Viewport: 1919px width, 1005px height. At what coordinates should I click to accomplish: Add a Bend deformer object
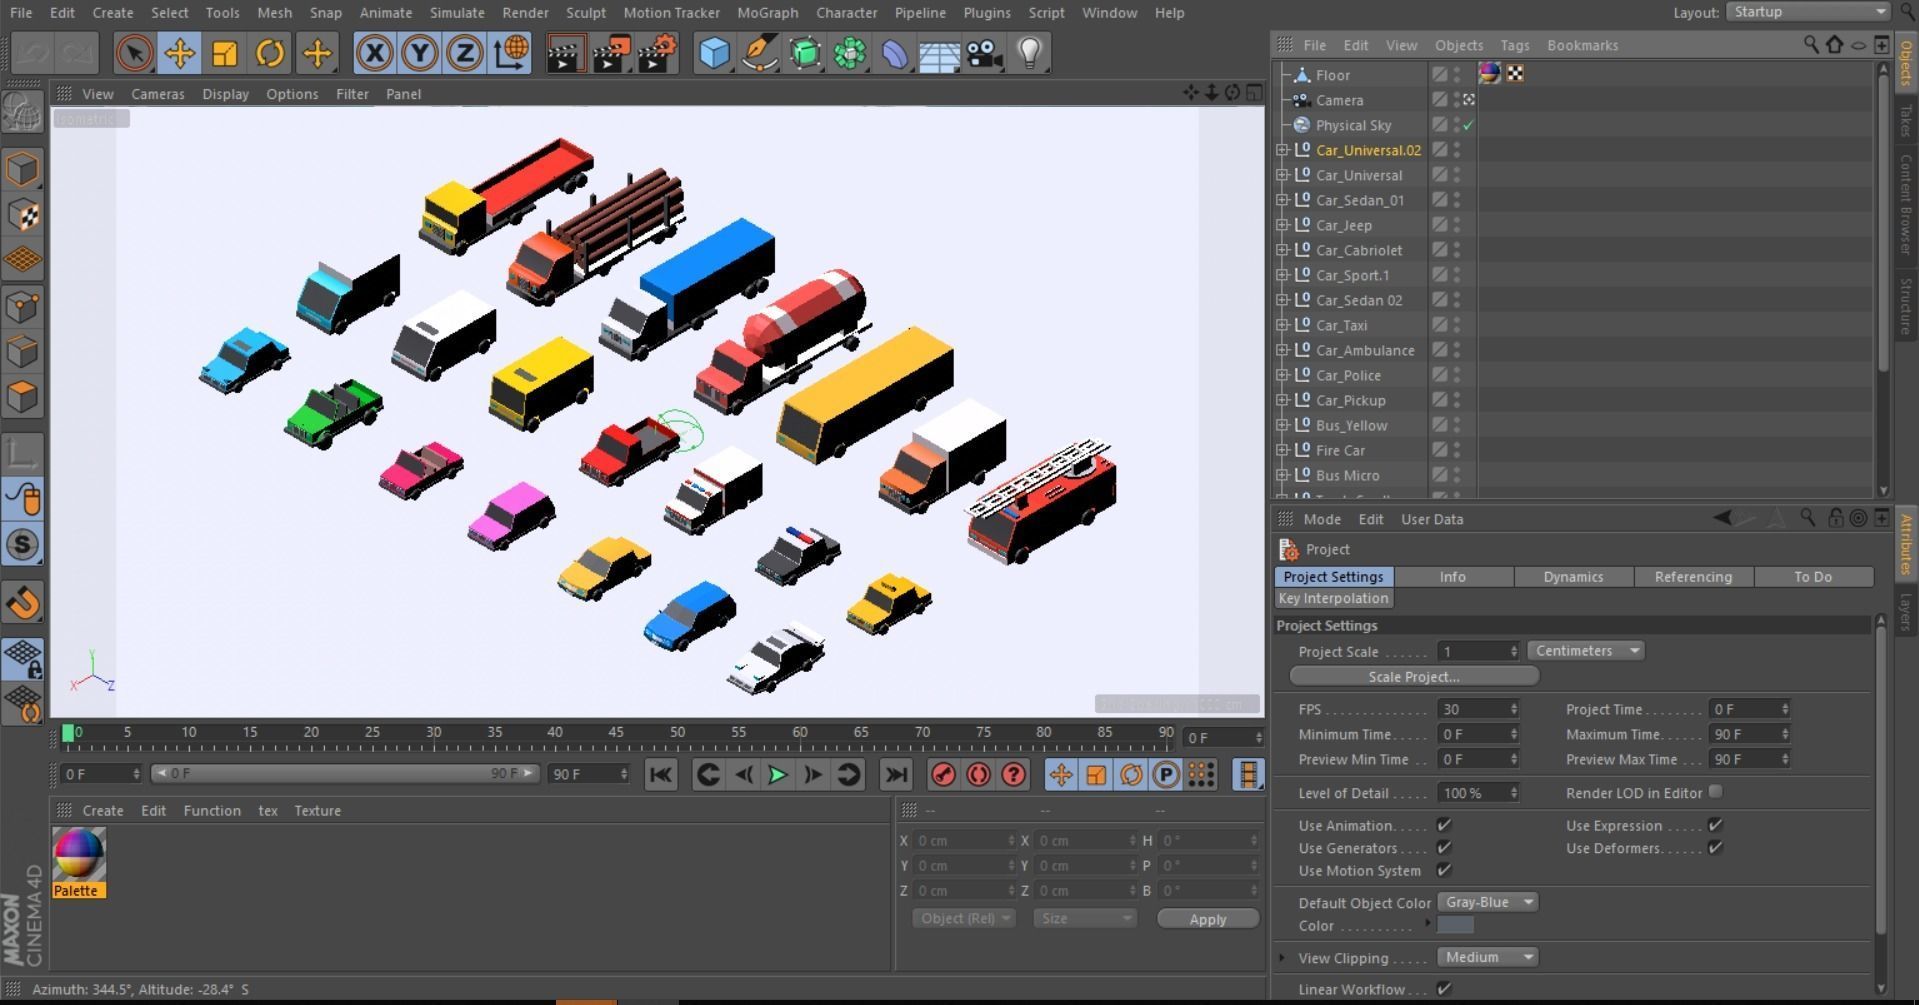895,53
